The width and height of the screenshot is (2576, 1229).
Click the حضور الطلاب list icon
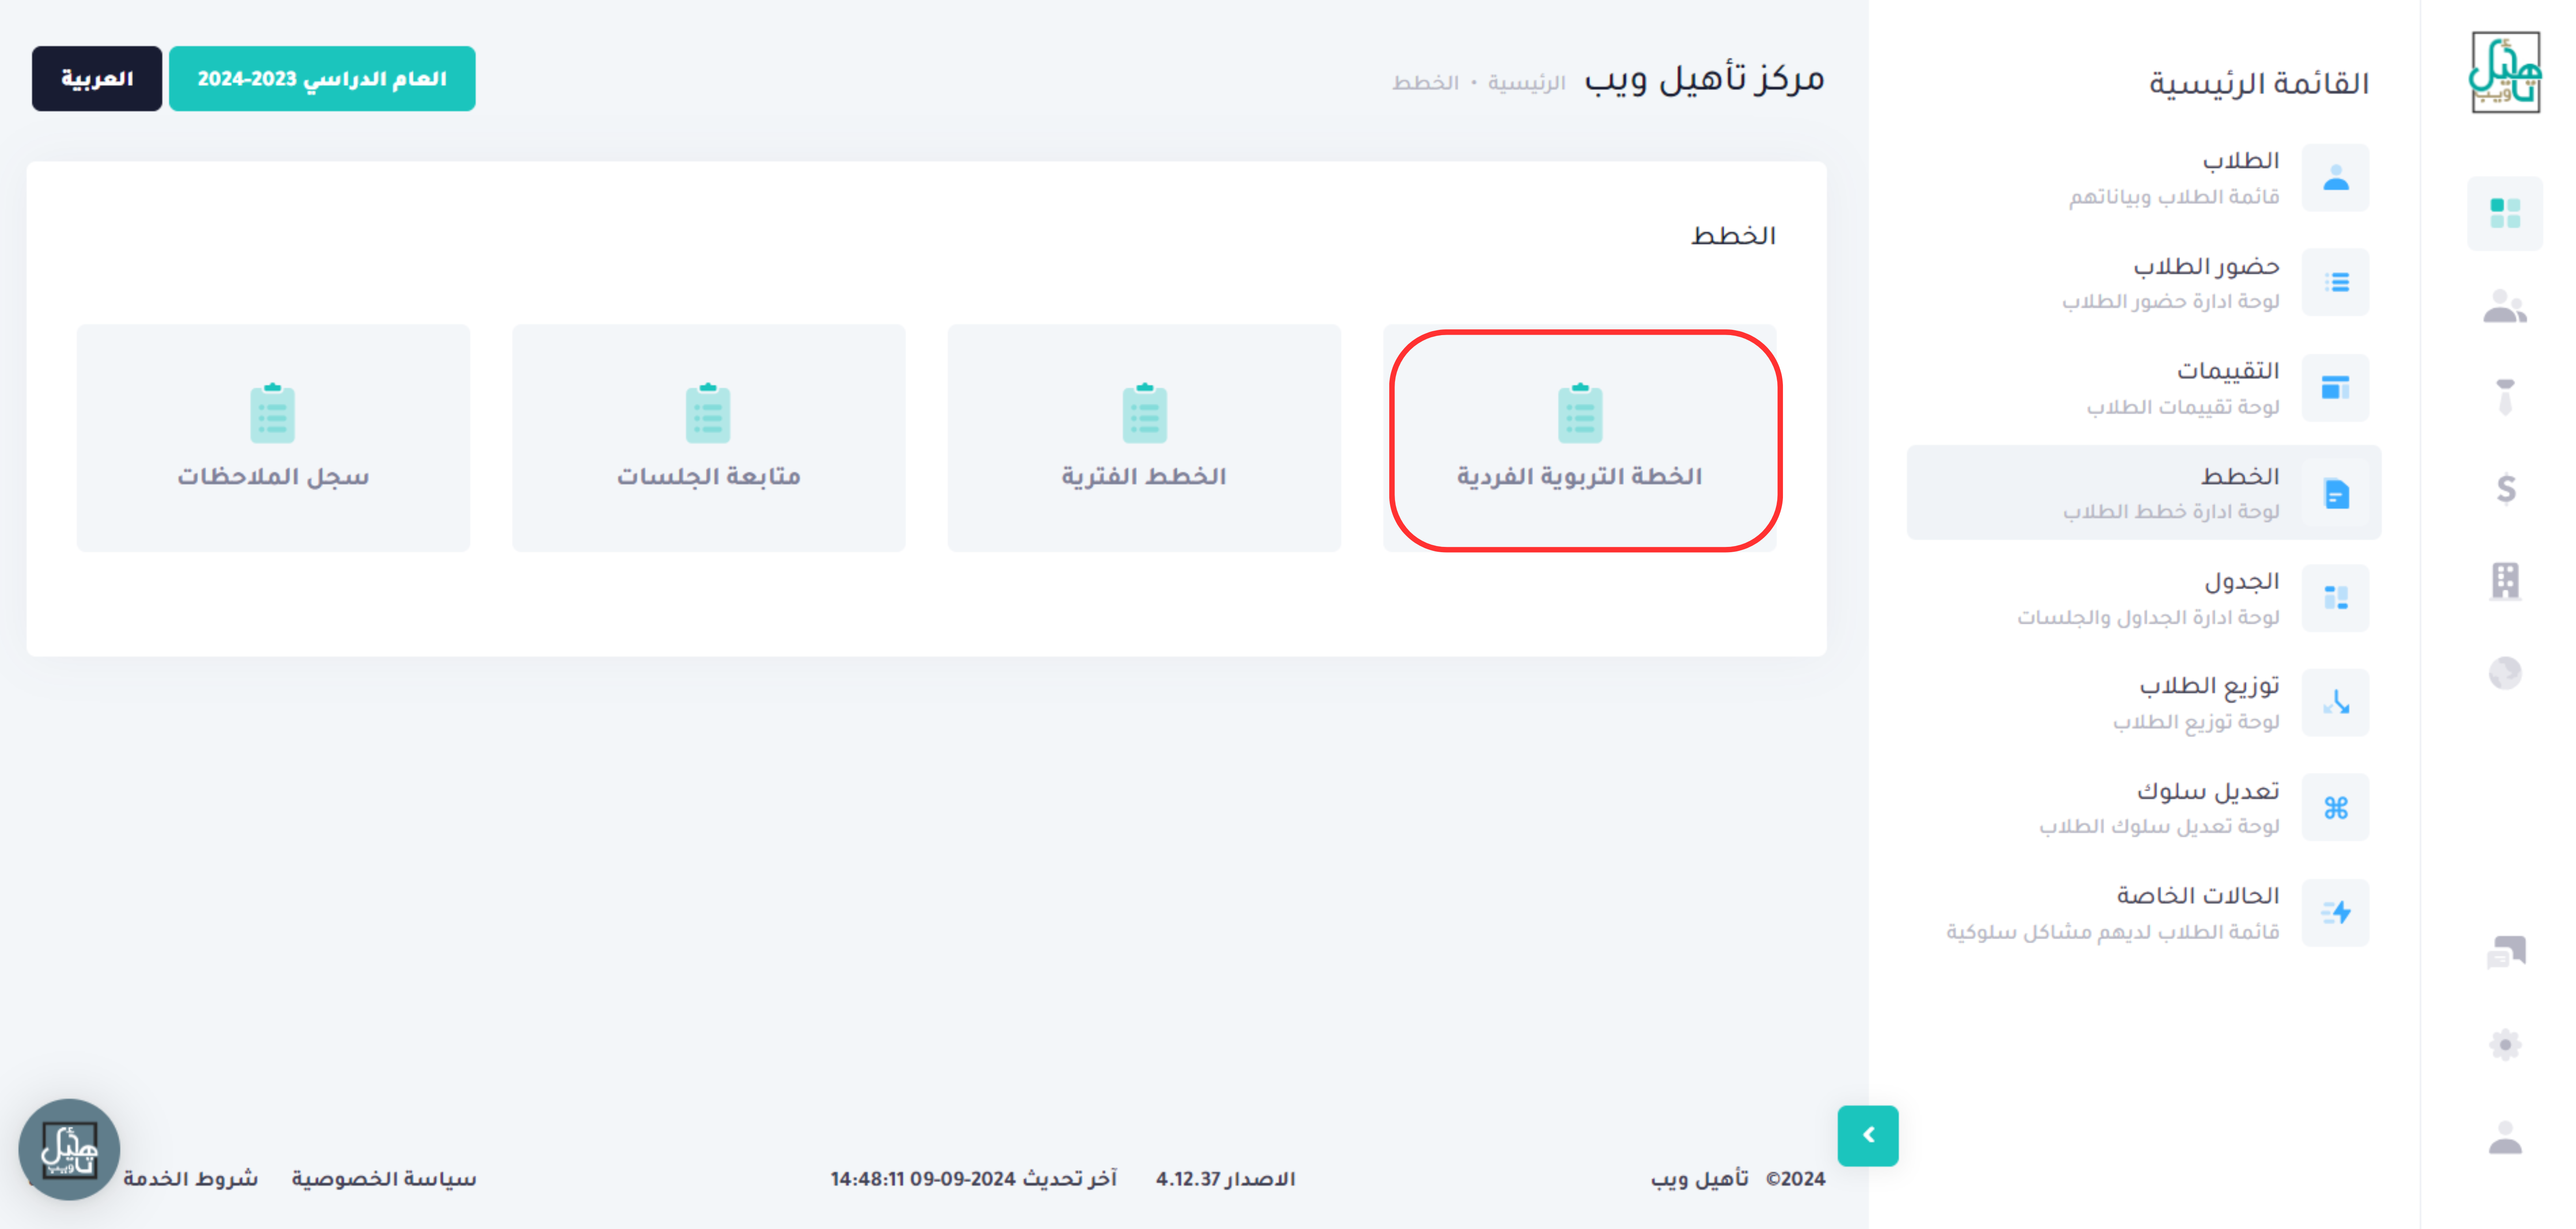pyautogui.click(x=2335, y=282)
